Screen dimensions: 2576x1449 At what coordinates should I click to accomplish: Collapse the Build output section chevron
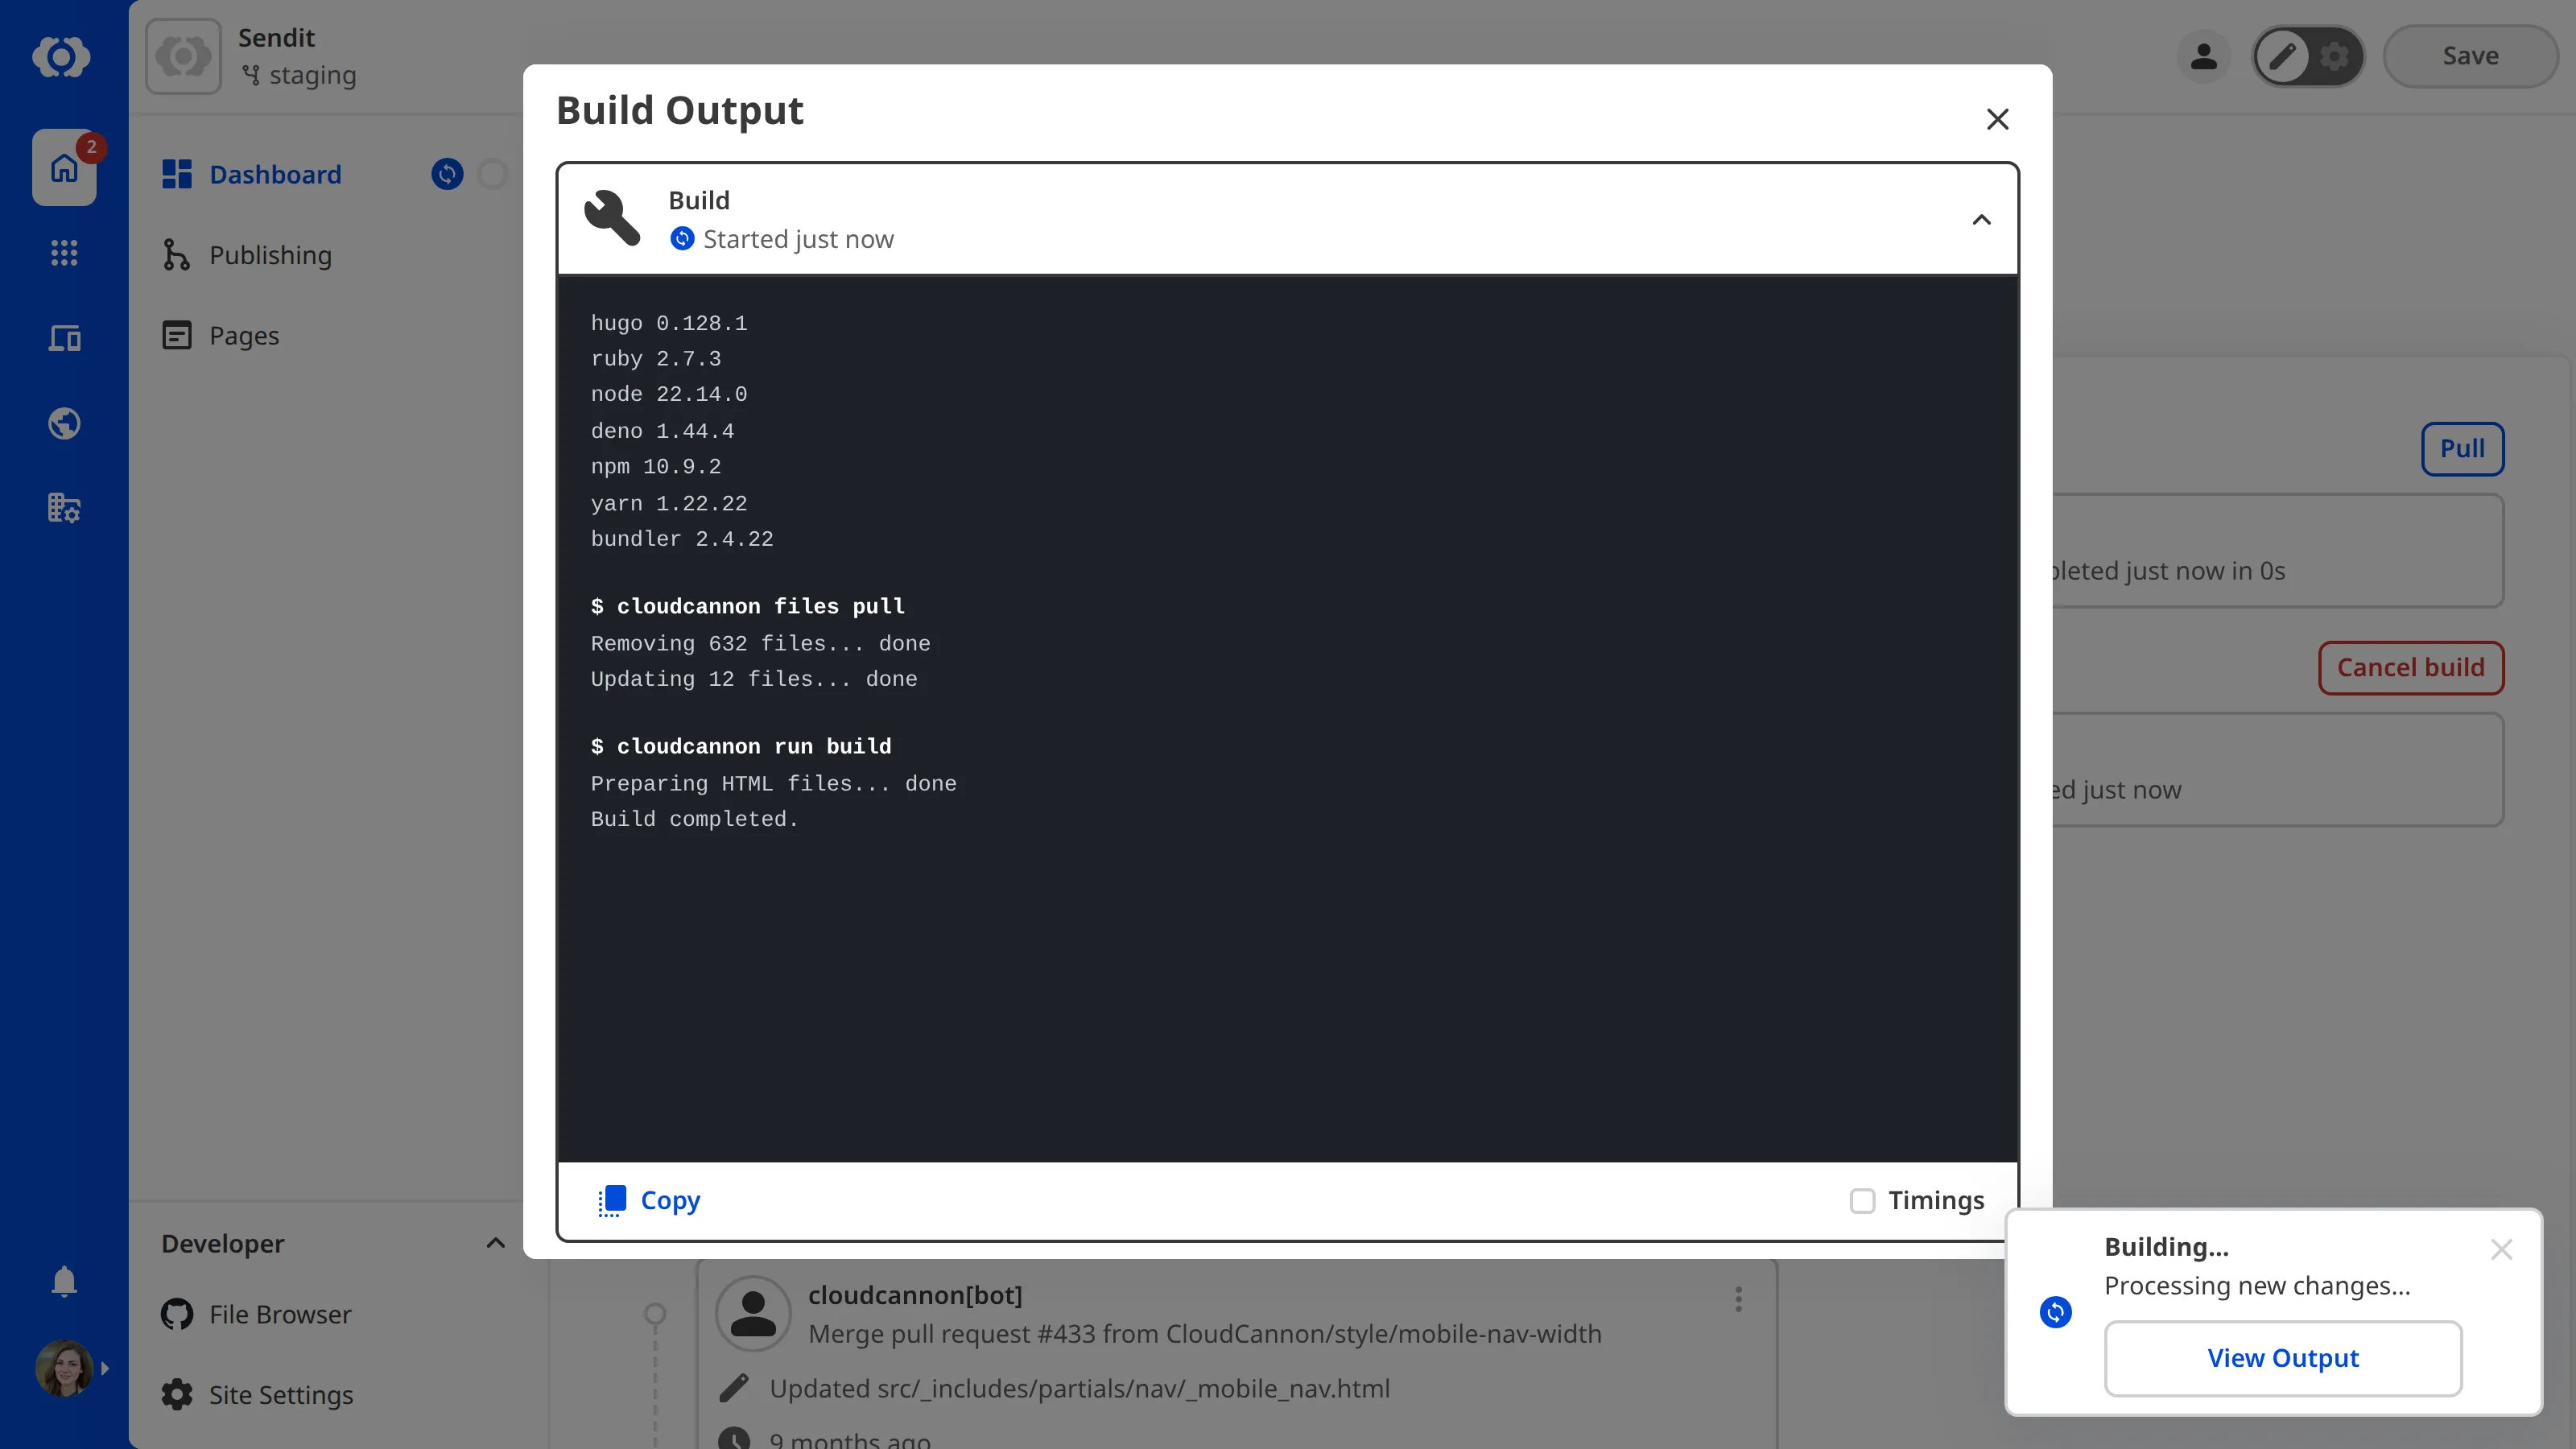tap(1981, 220)
